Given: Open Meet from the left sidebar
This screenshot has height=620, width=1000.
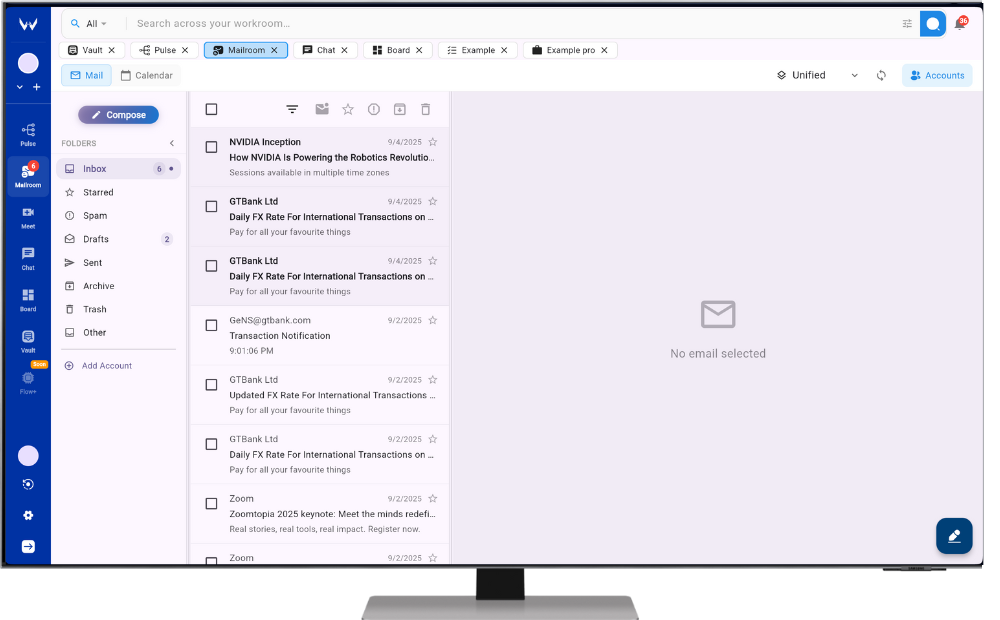Looking at the screenshot, I should [28, 216].
